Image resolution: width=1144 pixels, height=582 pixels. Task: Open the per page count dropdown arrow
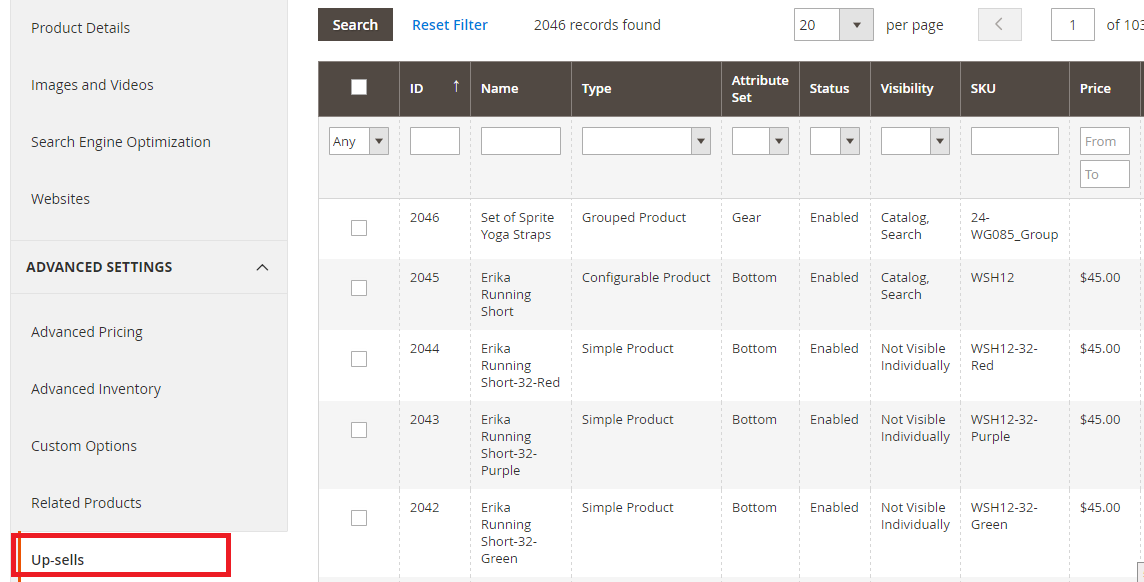pyautogui.click(x=856, y=25)
